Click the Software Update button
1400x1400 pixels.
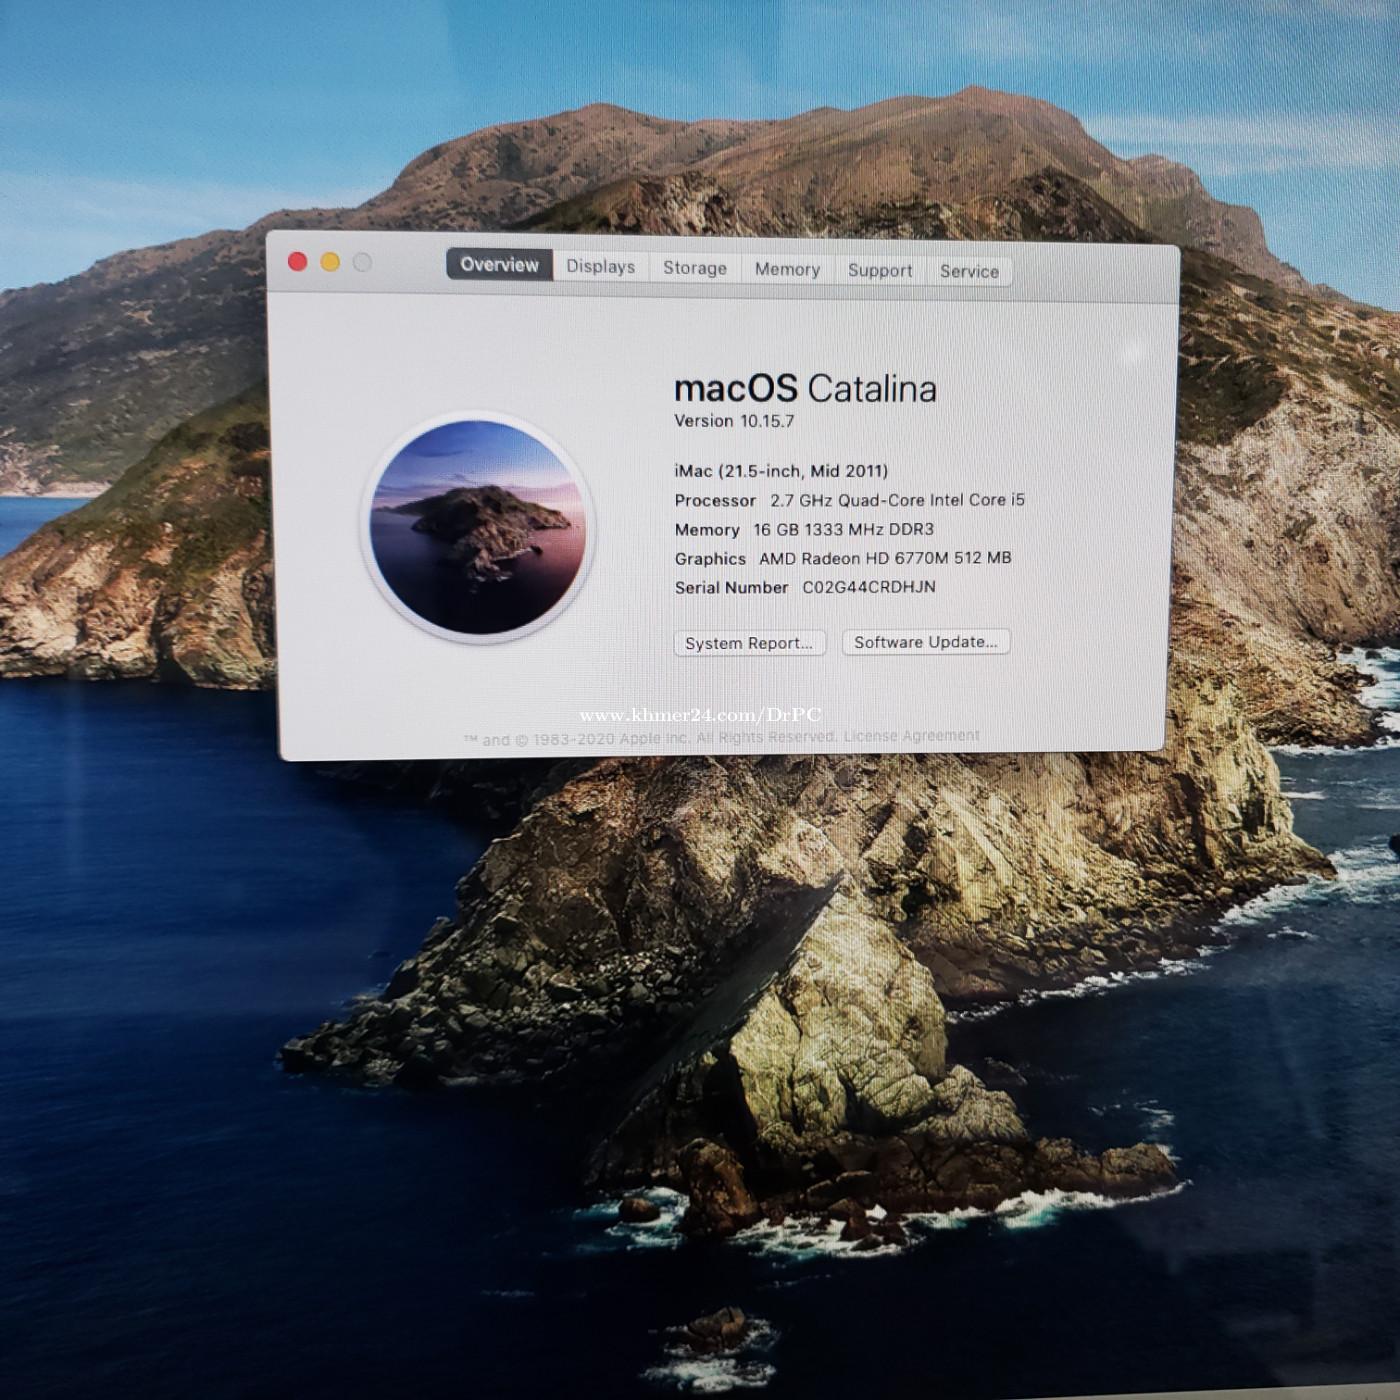[x=926, y=642]
